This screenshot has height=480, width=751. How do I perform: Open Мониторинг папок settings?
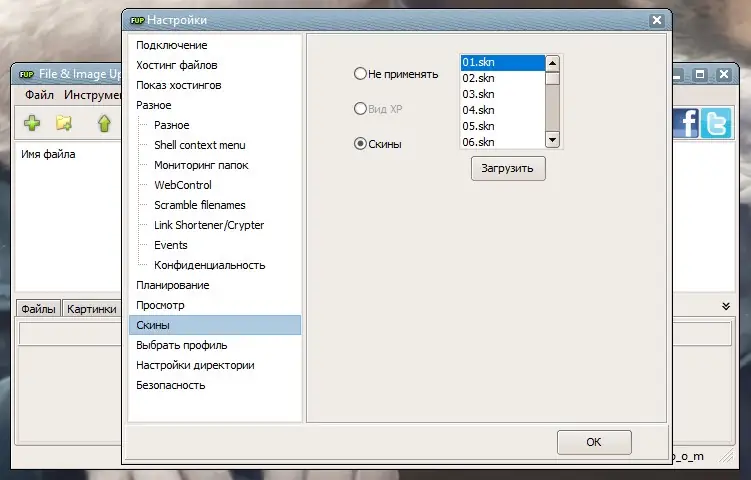pos(201,165)
